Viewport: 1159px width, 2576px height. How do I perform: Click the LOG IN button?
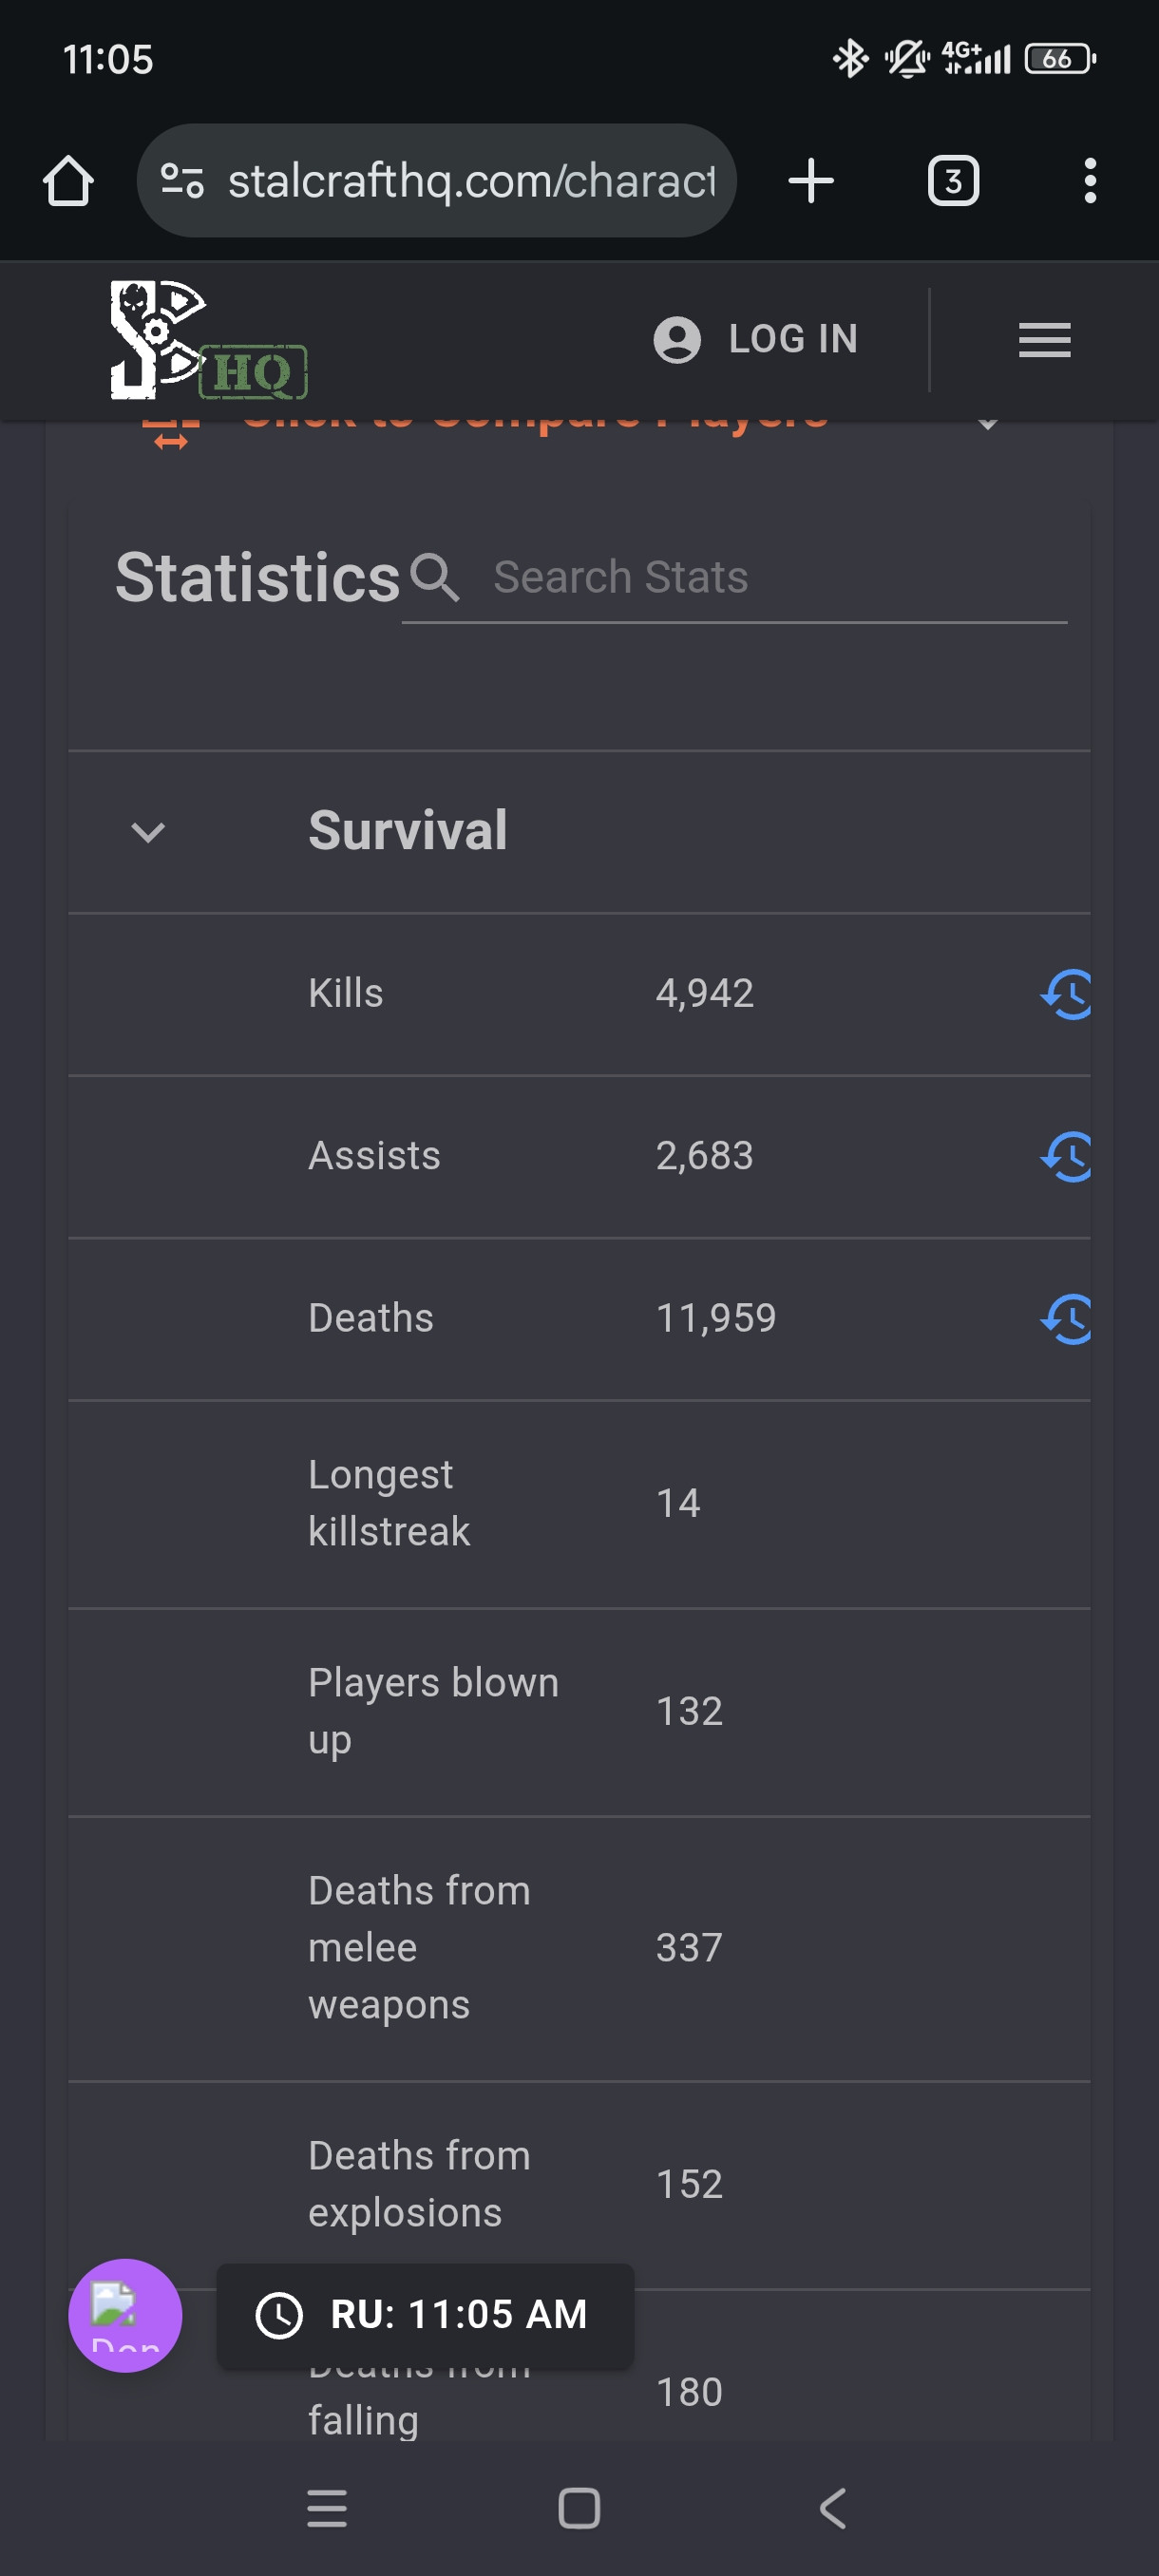pyautogui.click(x=756, y=340)
